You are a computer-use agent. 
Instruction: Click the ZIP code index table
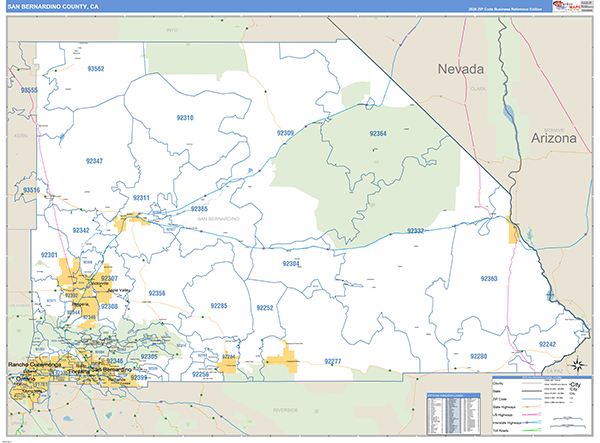(x=457, y=411)
